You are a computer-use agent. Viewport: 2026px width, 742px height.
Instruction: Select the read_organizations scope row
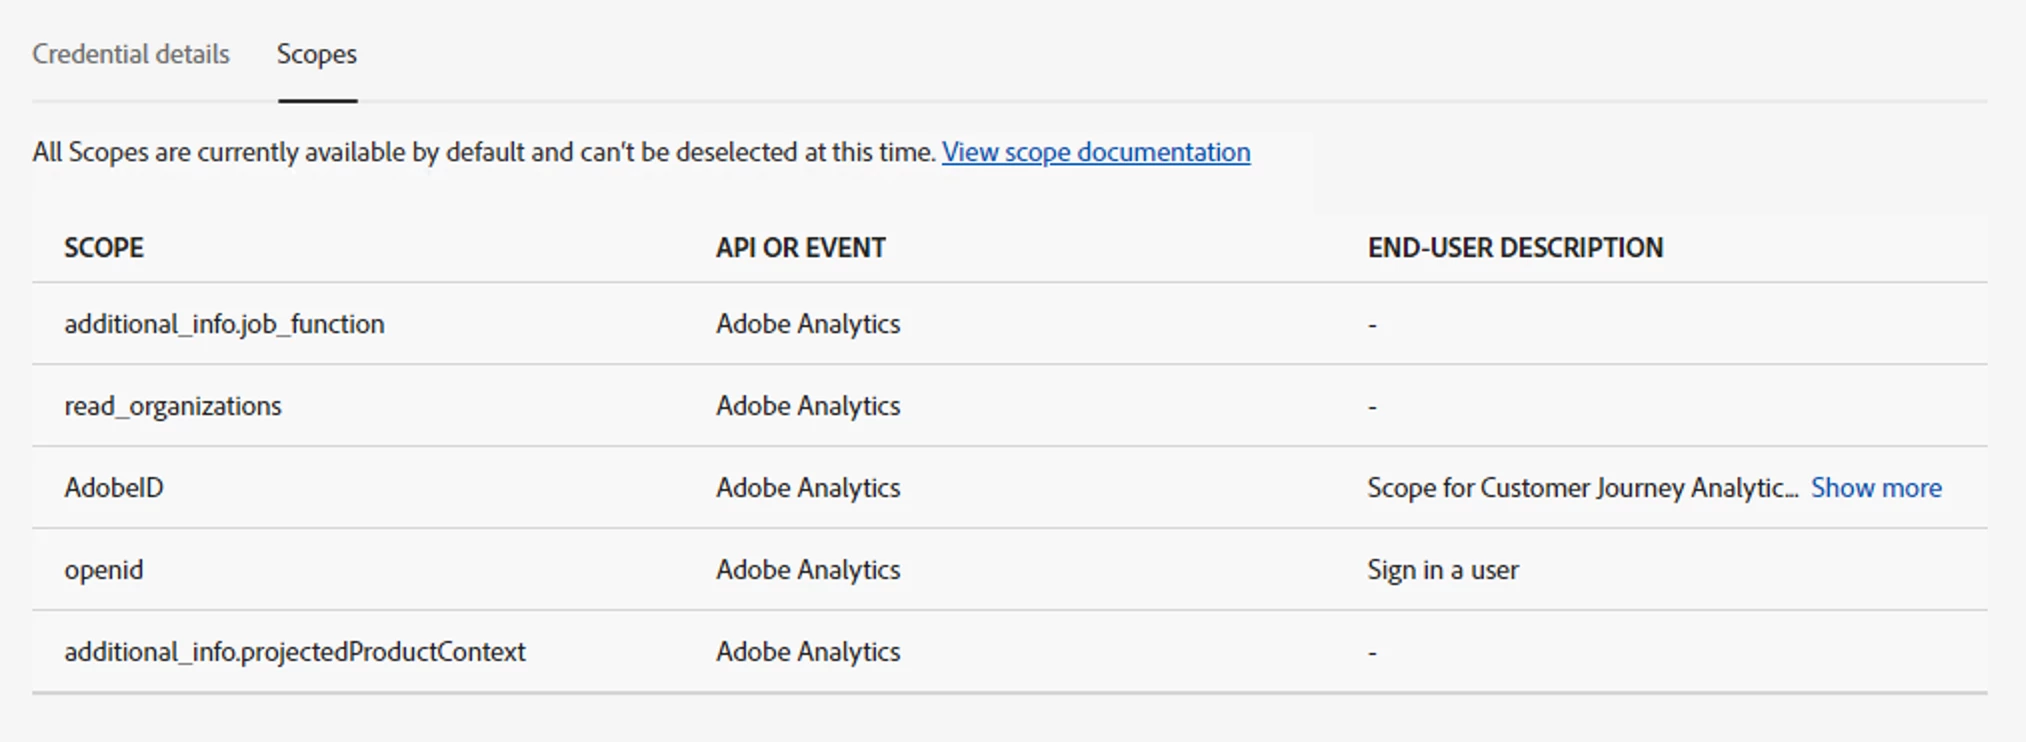pos(173,406)
